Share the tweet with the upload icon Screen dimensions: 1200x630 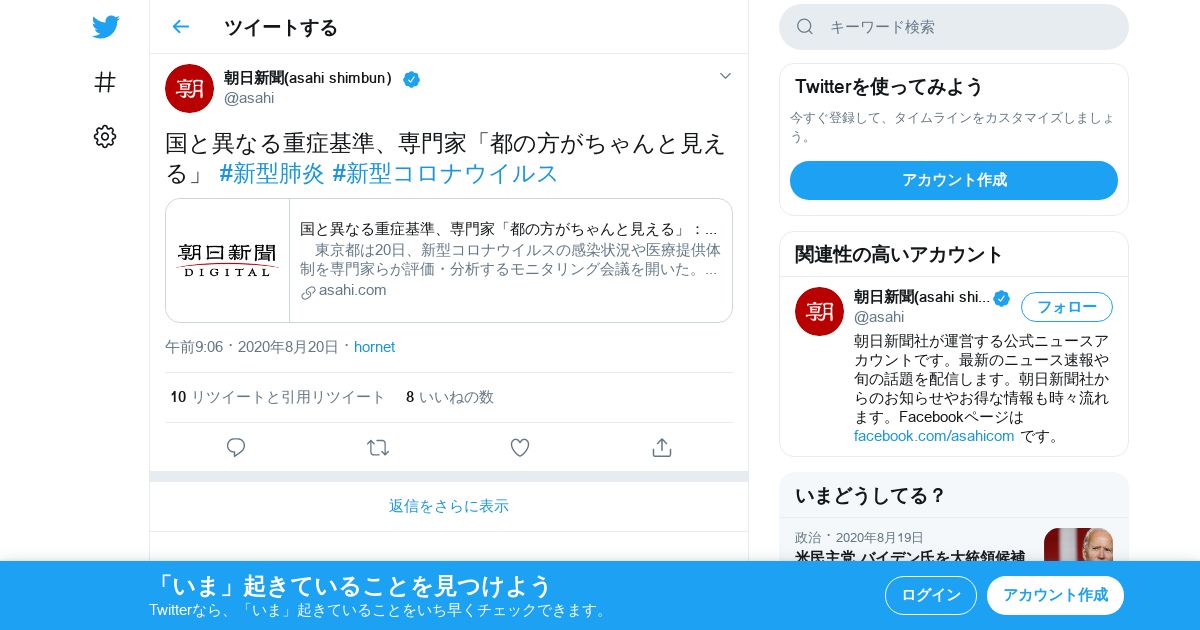(662, 448)
